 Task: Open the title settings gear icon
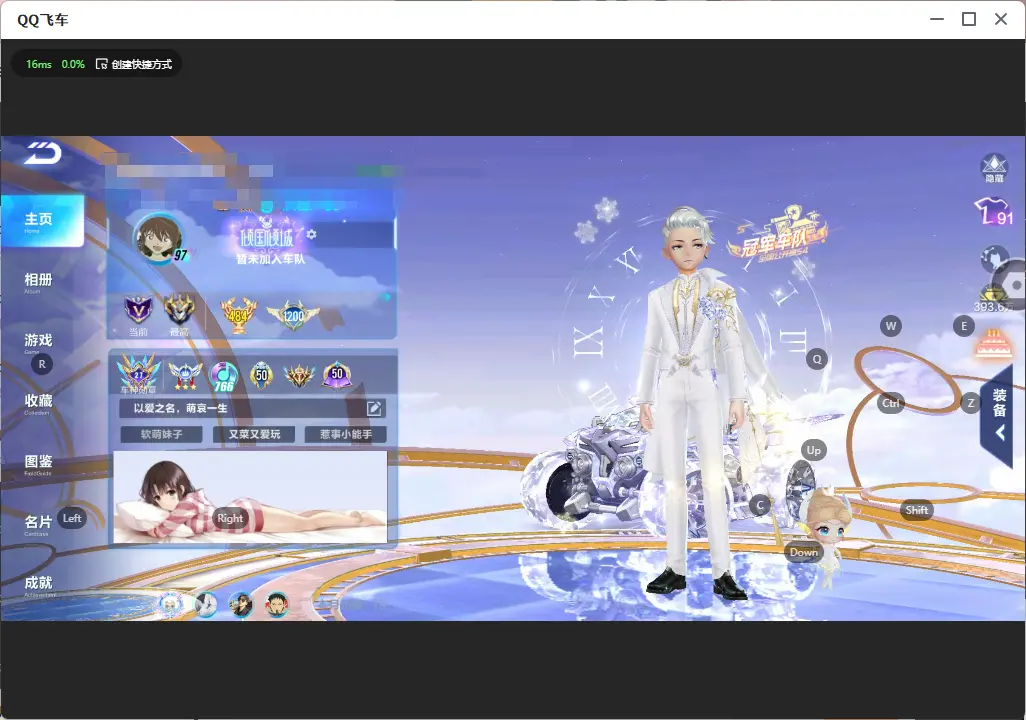(311, 234)
